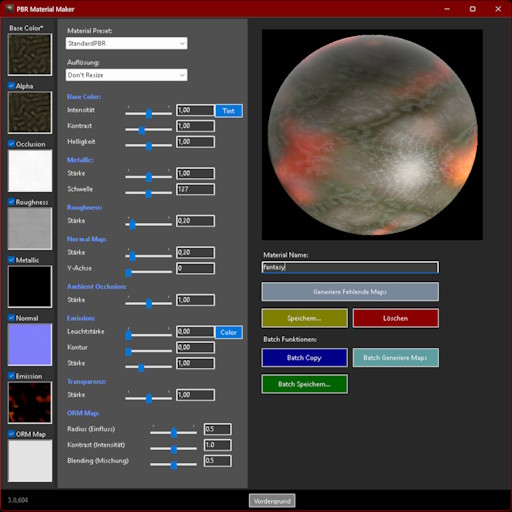Click the ORM Map thumbnail
The height and width of the screenshot is (512, 512).
point(30,460)
